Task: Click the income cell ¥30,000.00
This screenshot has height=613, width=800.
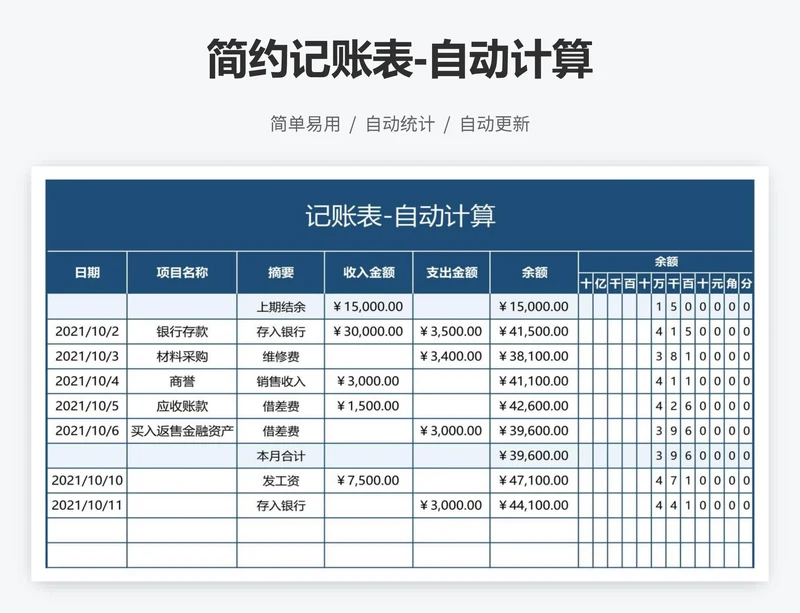Action: tap(369, 332)
